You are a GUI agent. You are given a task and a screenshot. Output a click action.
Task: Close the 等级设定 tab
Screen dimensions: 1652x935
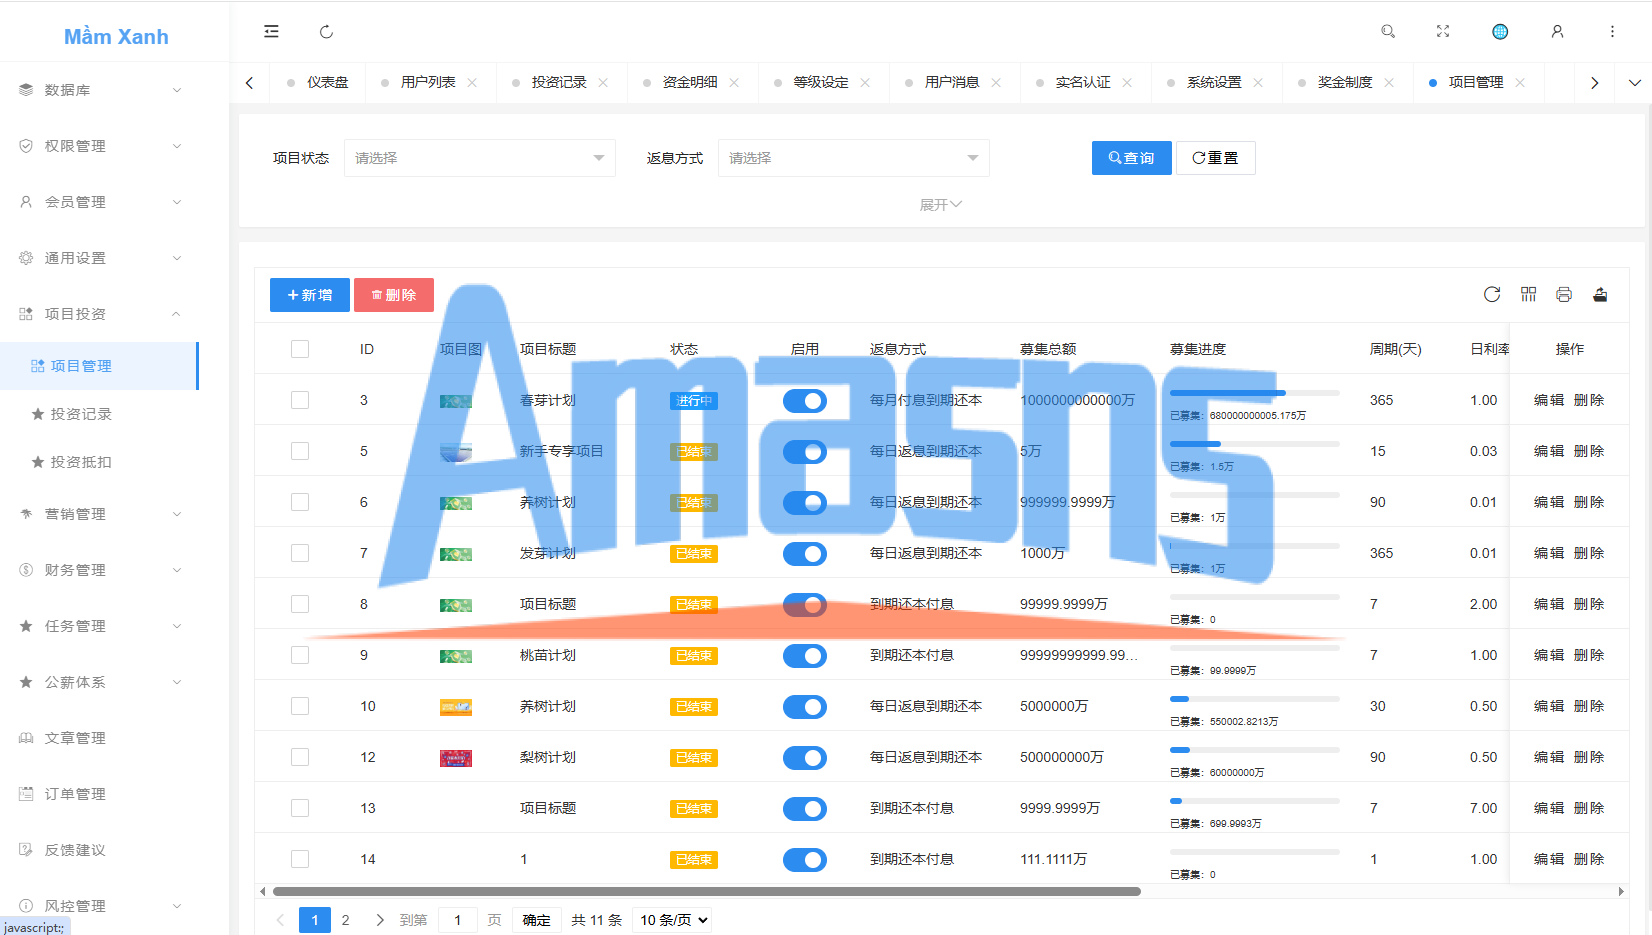click(x=865, y=82)
